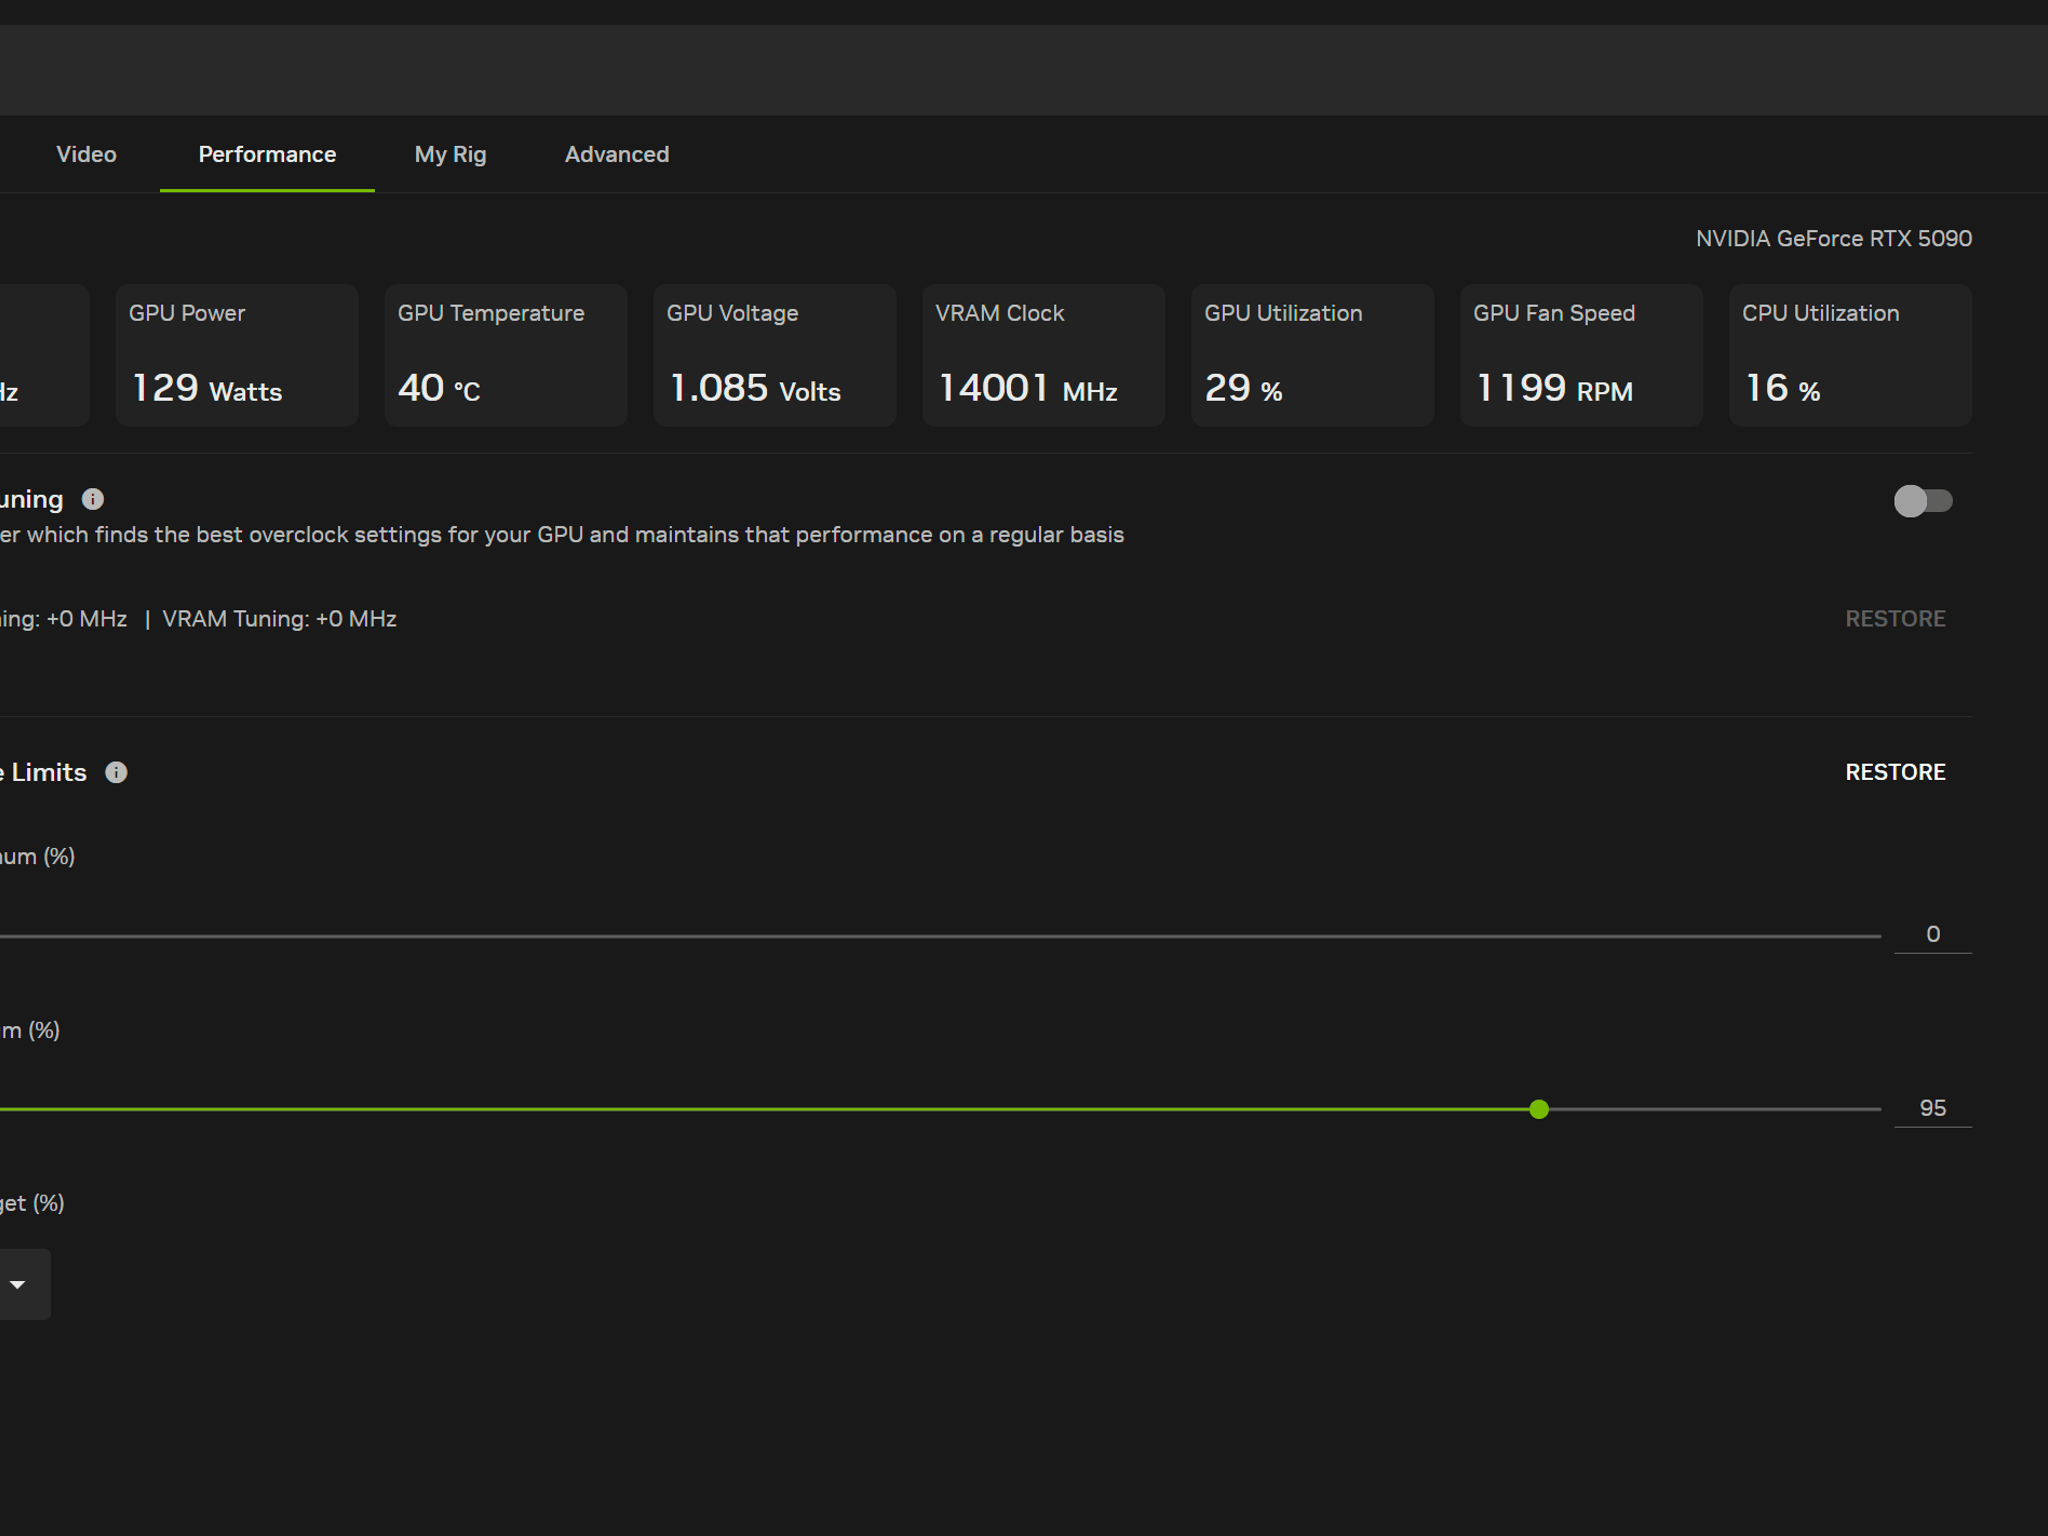The width and height of the screenshot is (2048, 1536).
Task: Open the Advanced tab
Action: (617, 154)
